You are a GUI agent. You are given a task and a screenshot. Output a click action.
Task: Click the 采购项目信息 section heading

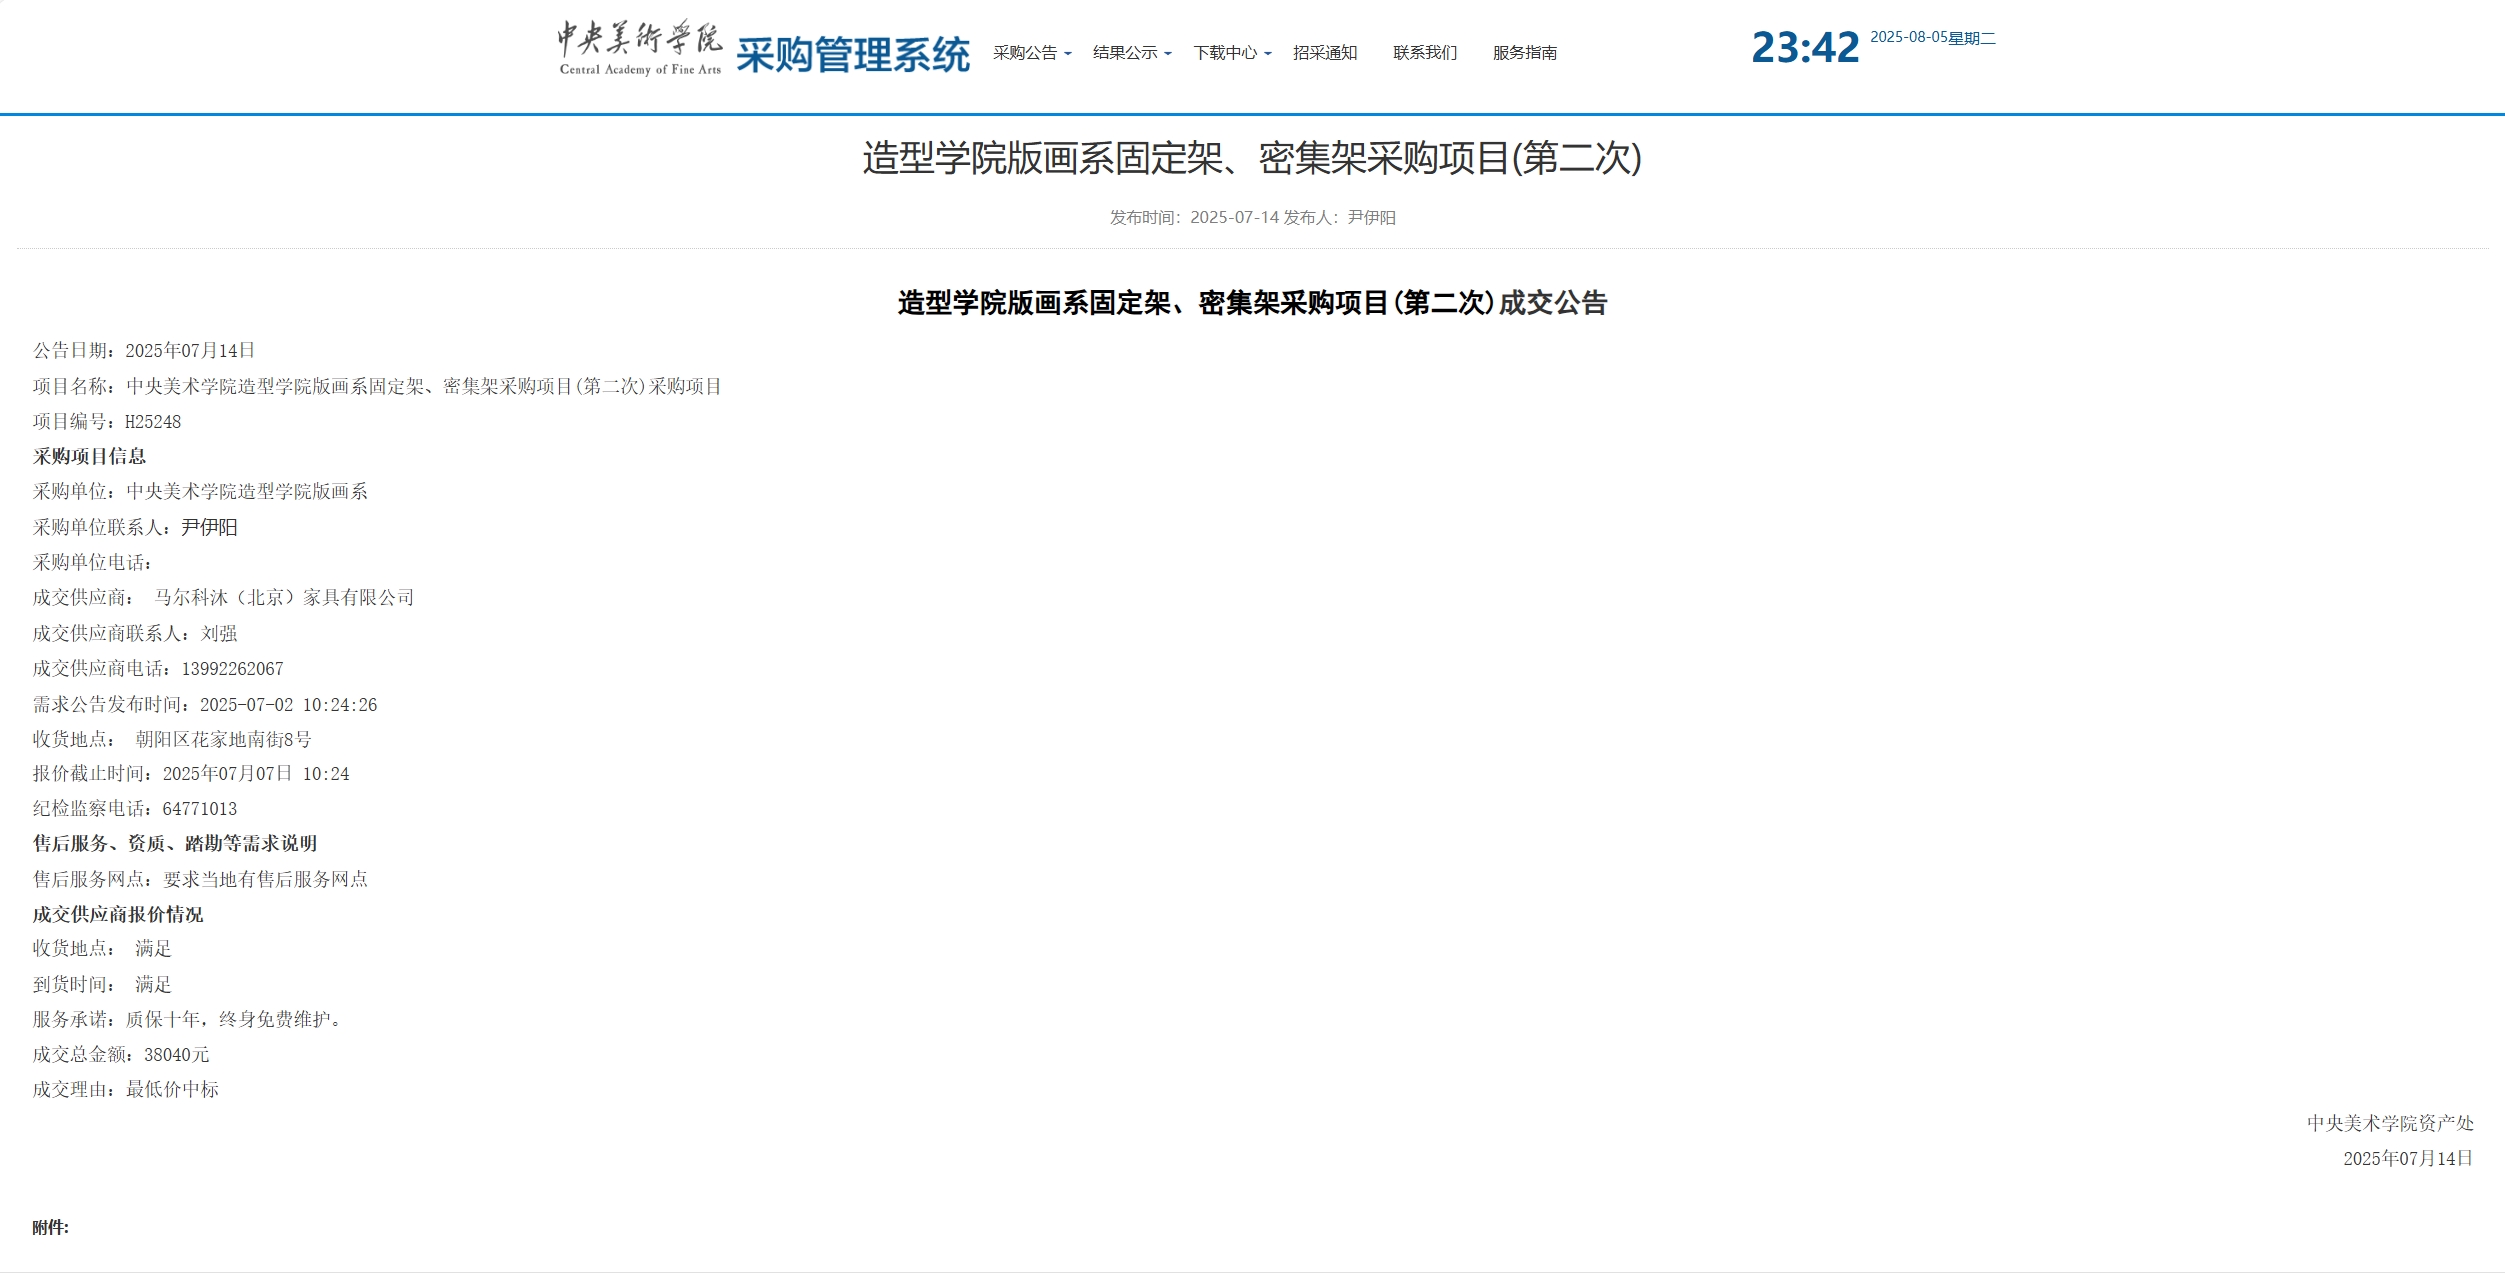click(89, 456)
